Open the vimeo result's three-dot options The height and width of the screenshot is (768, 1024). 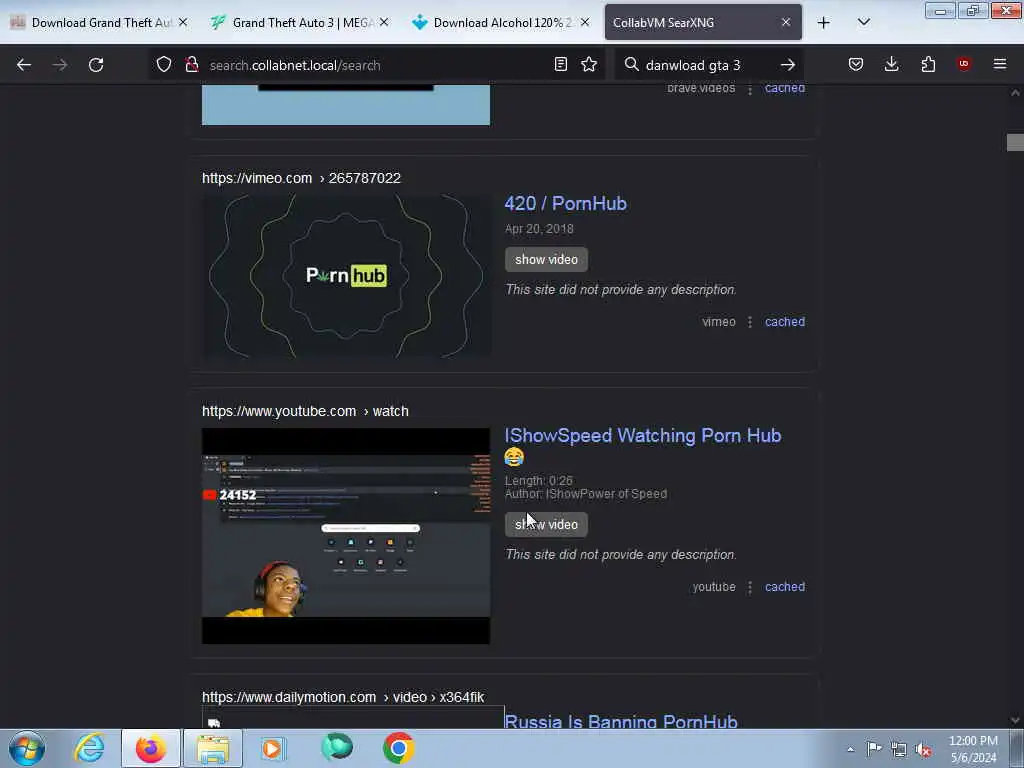(750, 322)
